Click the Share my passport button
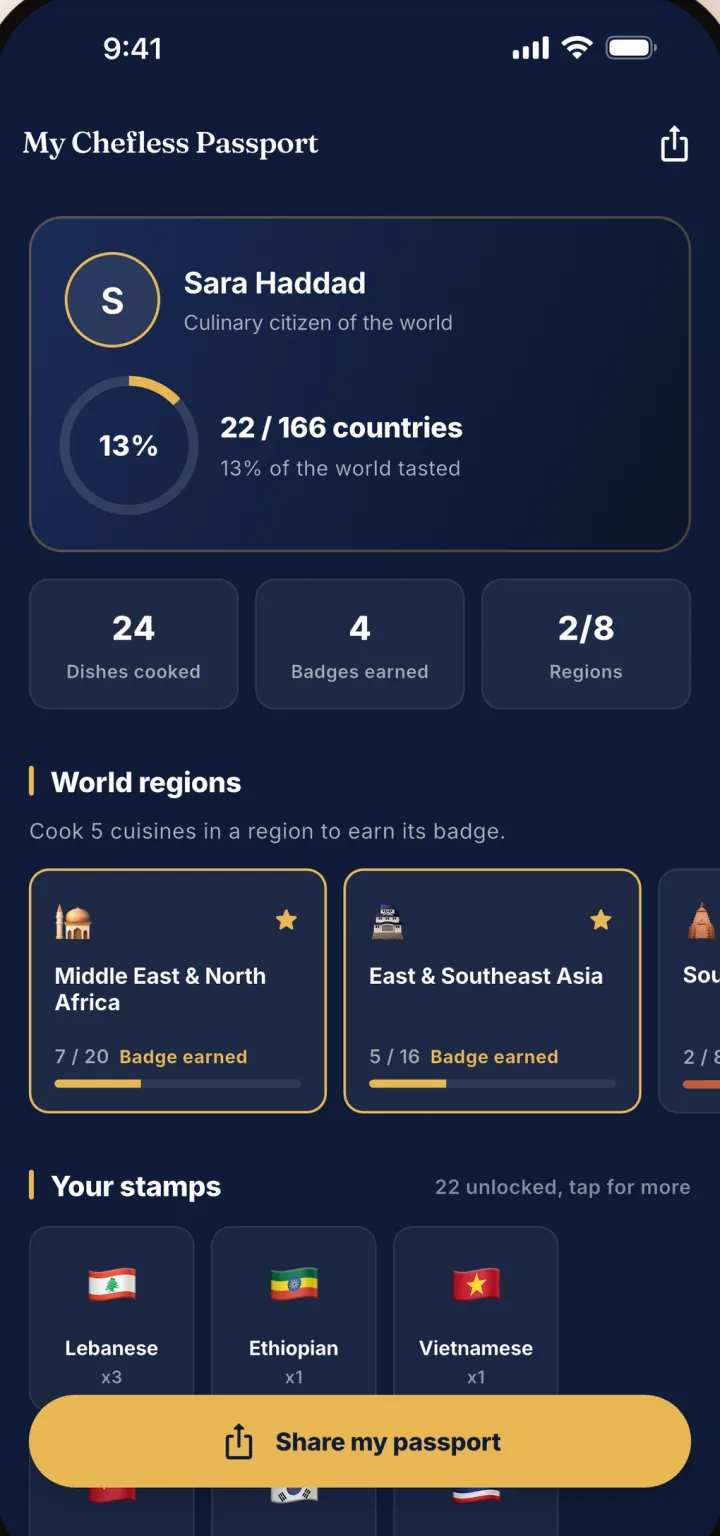The width and height of the screenshot is (720, 1536). point(360,1442)
